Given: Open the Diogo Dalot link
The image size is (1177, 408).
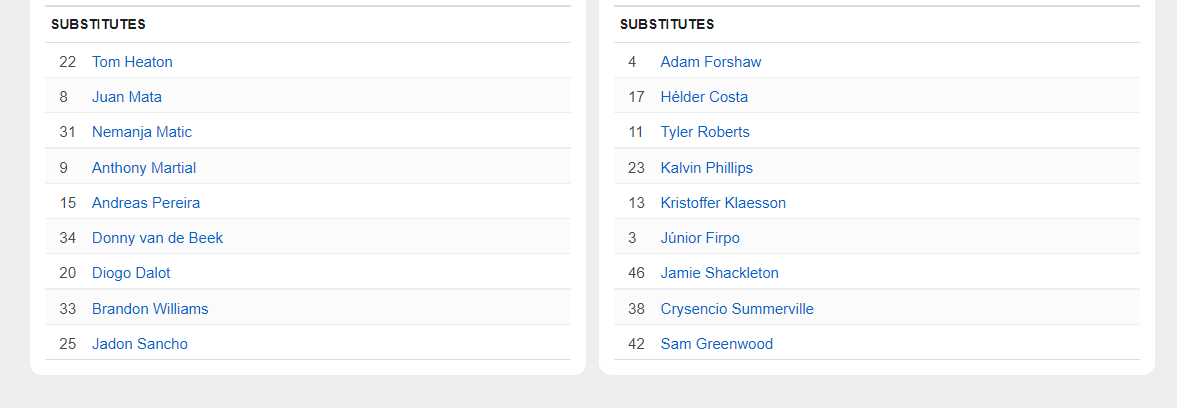Looking at the screenshot, I should 131,273.
